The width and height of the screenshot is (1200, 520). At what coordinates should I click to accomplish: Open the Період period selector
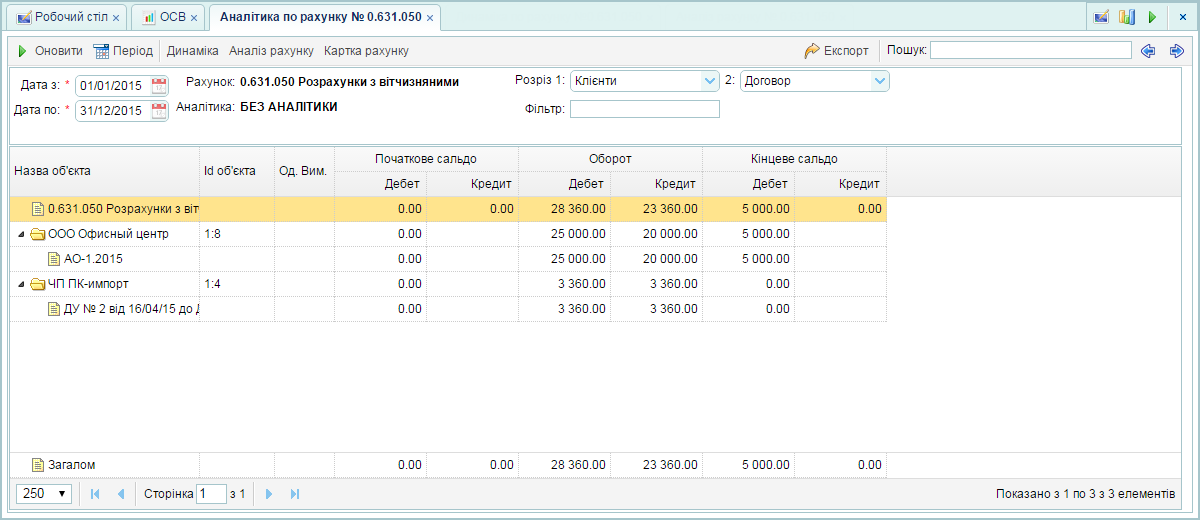[x=123, y=50]
